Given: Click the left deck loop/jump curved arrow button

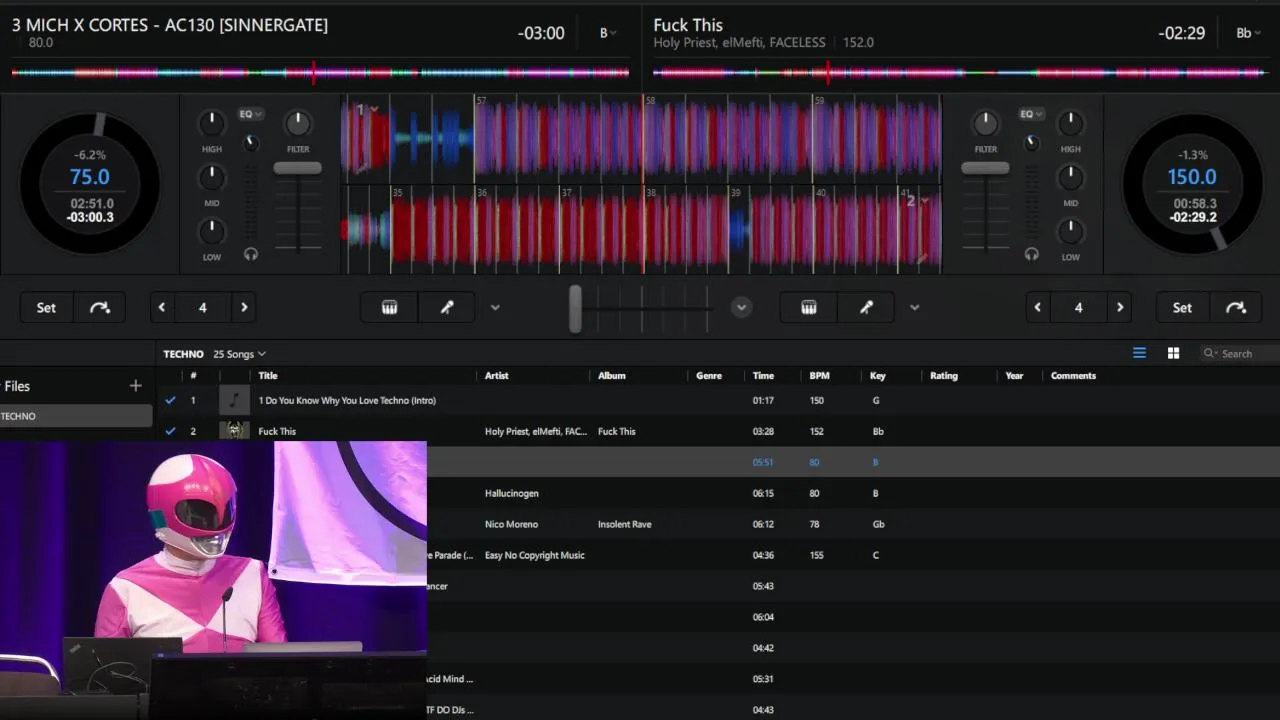Looking at the screenshot, I should (x=100, y=307).
